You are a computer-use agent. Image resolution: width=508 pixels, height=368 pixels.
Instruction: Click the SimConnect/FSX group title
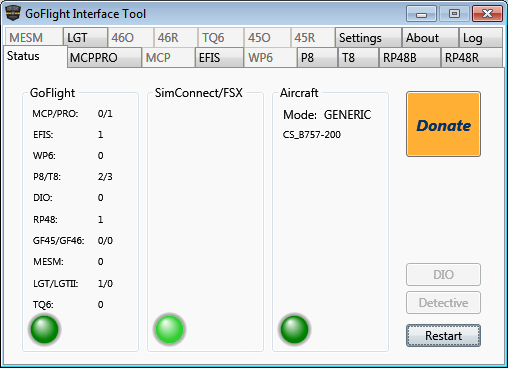pyautogui.click(x=199, y=93)
